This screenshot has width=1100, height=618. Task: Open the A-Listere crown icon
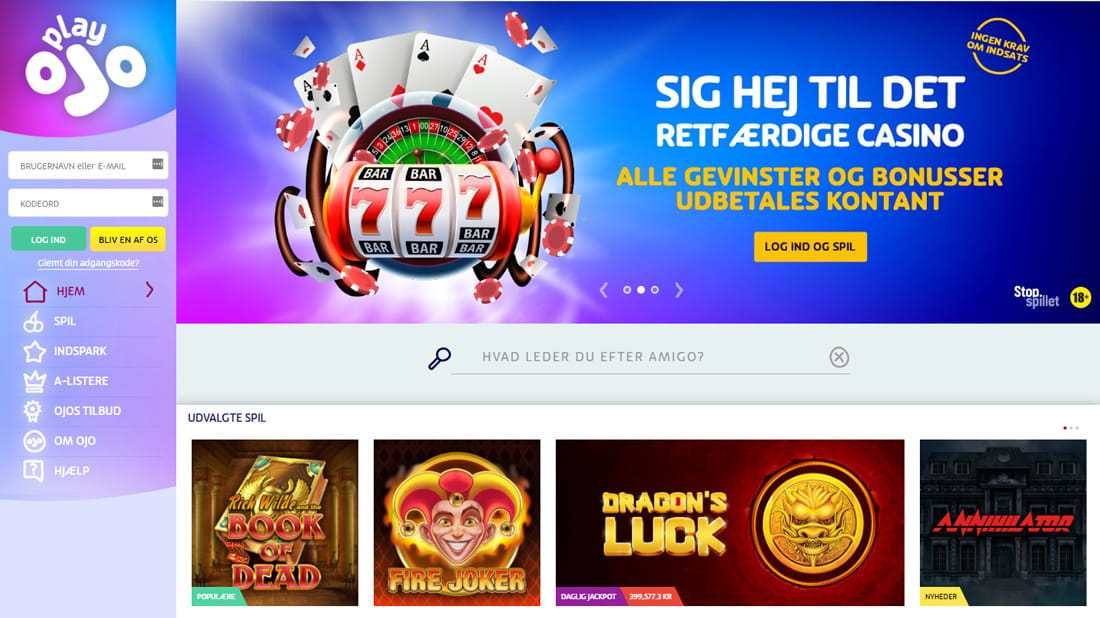click(34, 381)
